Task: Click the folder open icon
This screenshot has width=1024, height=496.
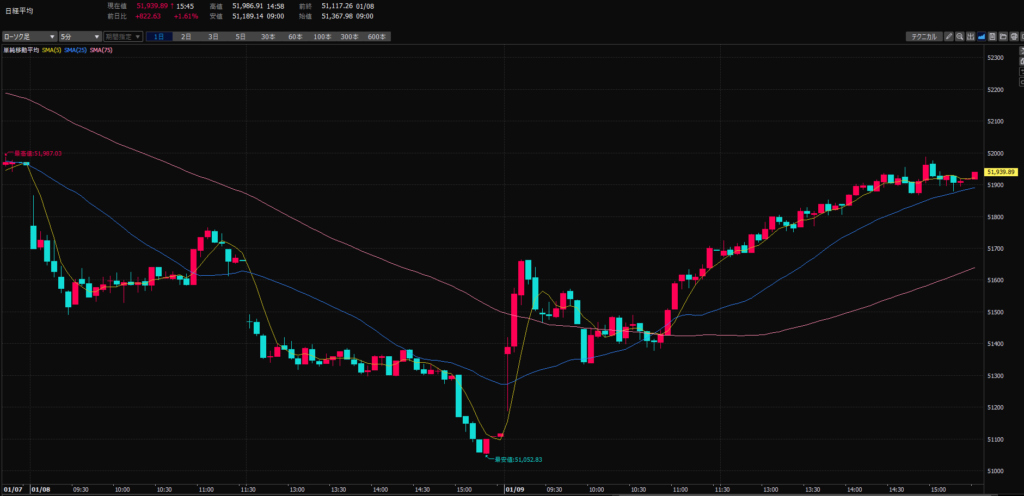Action: [1005, 36]
